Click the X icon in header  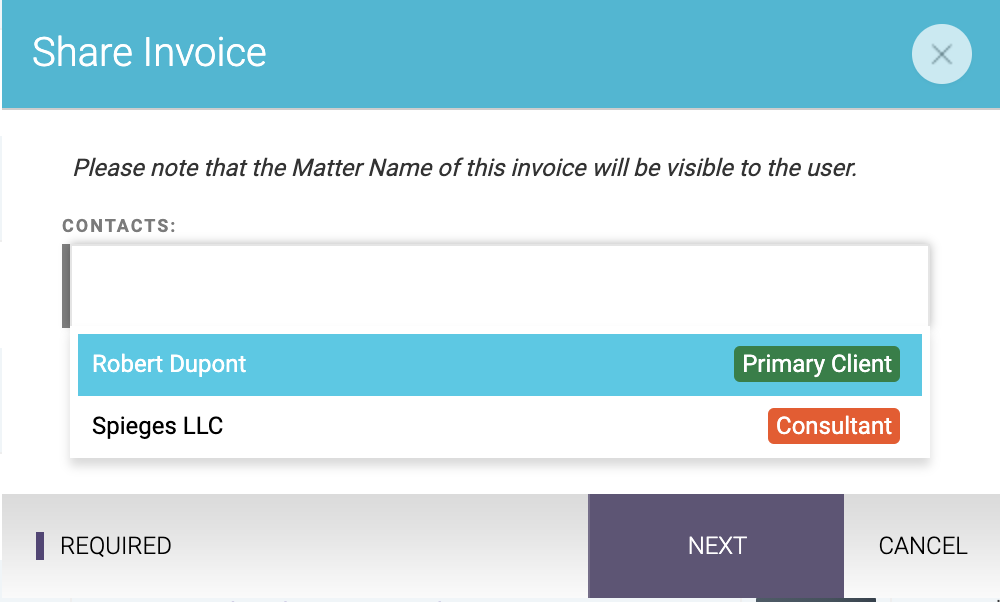coord(941,54)
